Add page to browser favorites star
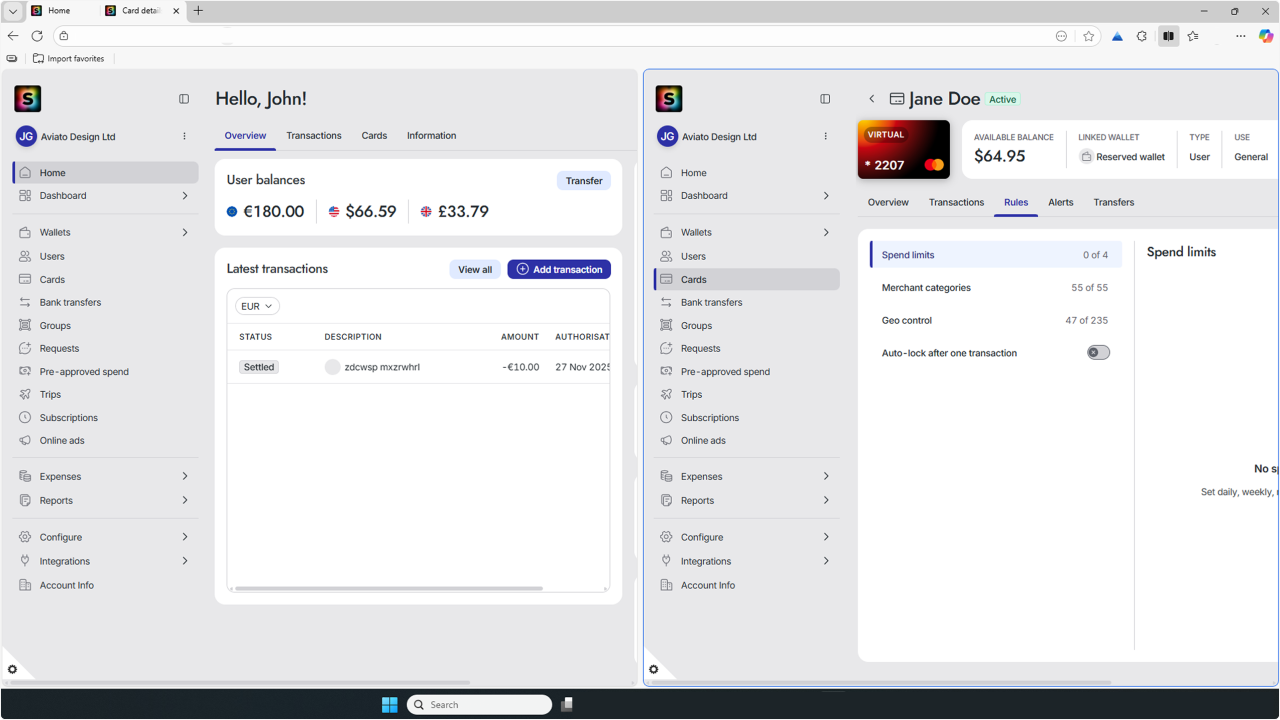1280x720 pixels. pyautogui.click(x=1089, y=36)
